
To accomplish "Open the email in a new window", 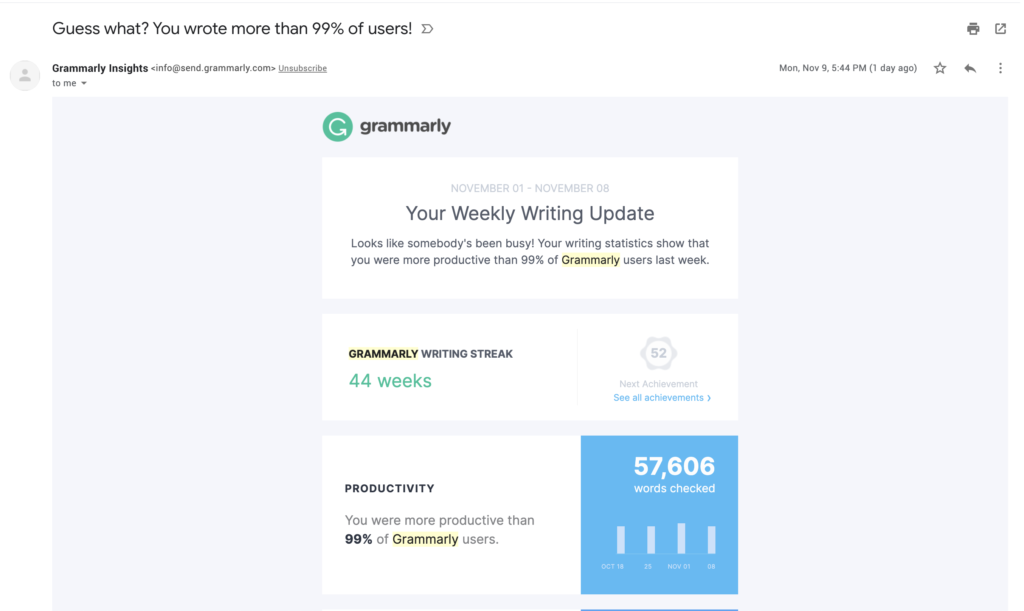I will pyautogui.click(x=1001, y=29).
